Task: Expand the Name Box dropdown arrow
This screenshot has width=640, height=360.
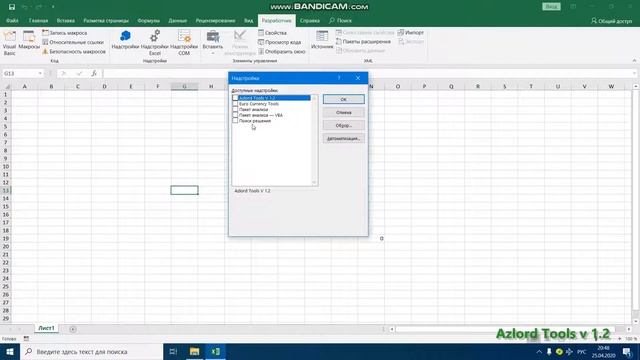Action: pyautogui.click(x=40, y=73)
